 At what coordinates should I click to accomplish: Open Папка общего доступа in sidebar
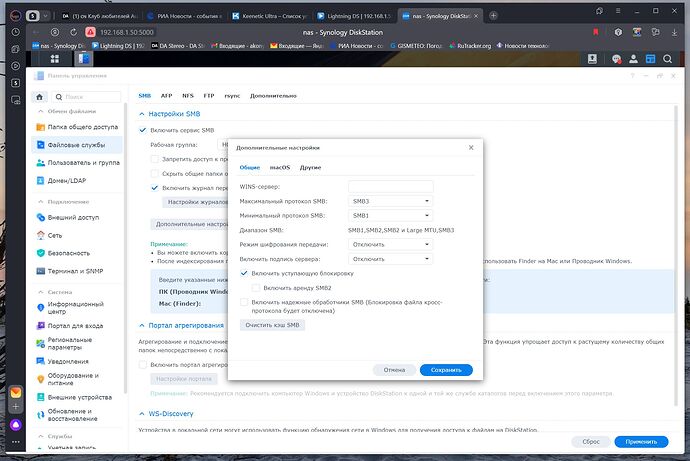click(x=77, y=127)
